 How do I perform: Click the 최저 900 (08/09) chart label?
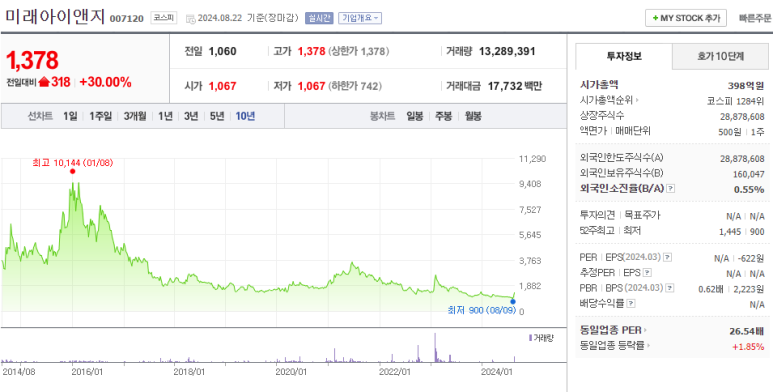click(481, 310)
